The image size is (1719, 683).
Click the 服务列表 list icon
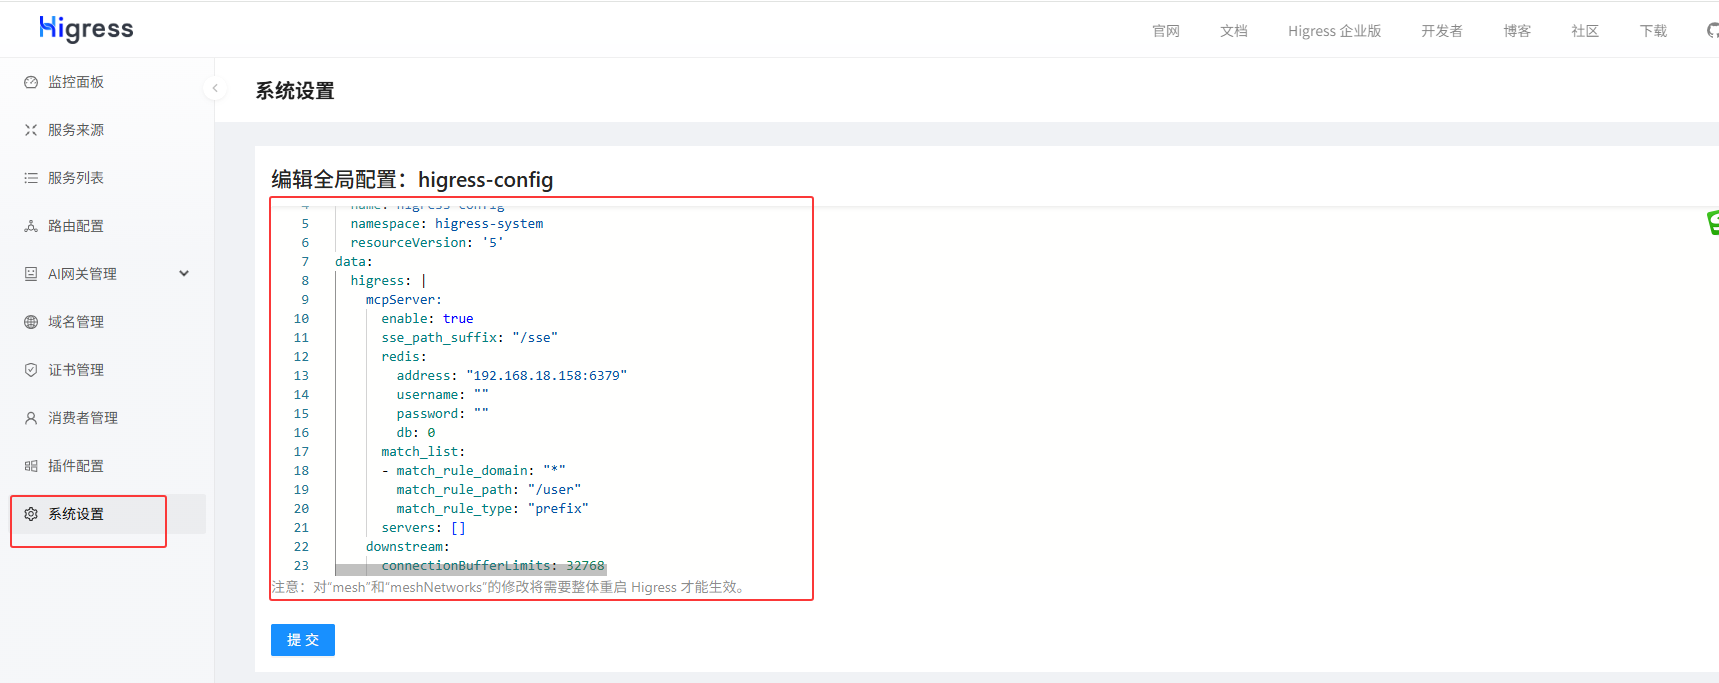(x=31, y=178)
